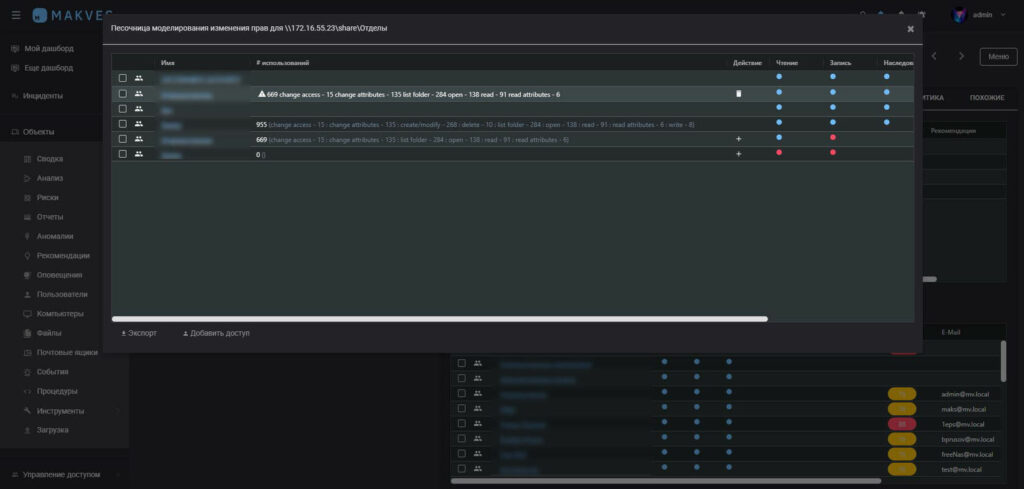1024x489 pixels.
Task: Click the sandbox horizontal scrollbar
Action: 440,319
